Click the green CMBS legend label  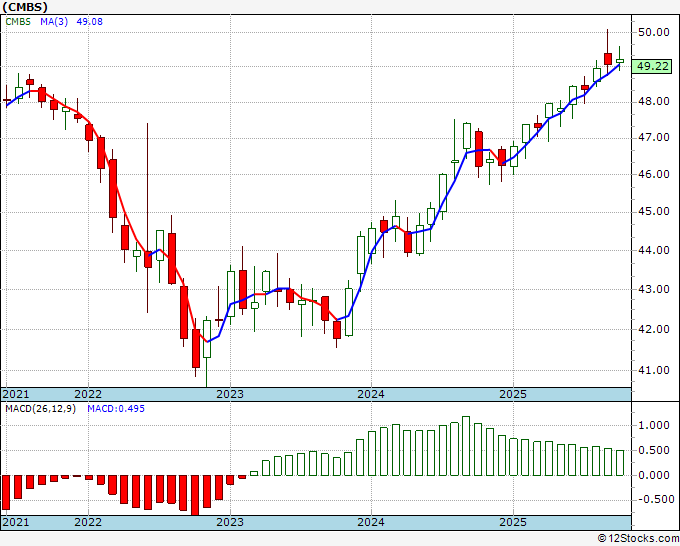pyautogui.click(x=18, y=21)
